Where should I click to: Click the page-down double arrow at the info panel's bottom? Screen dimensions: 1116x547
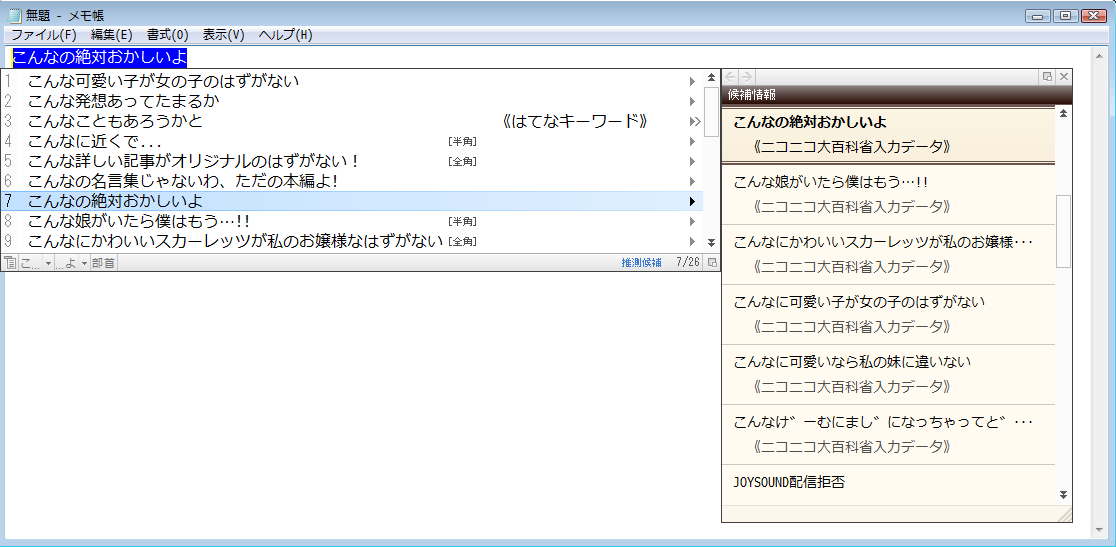1063,495
